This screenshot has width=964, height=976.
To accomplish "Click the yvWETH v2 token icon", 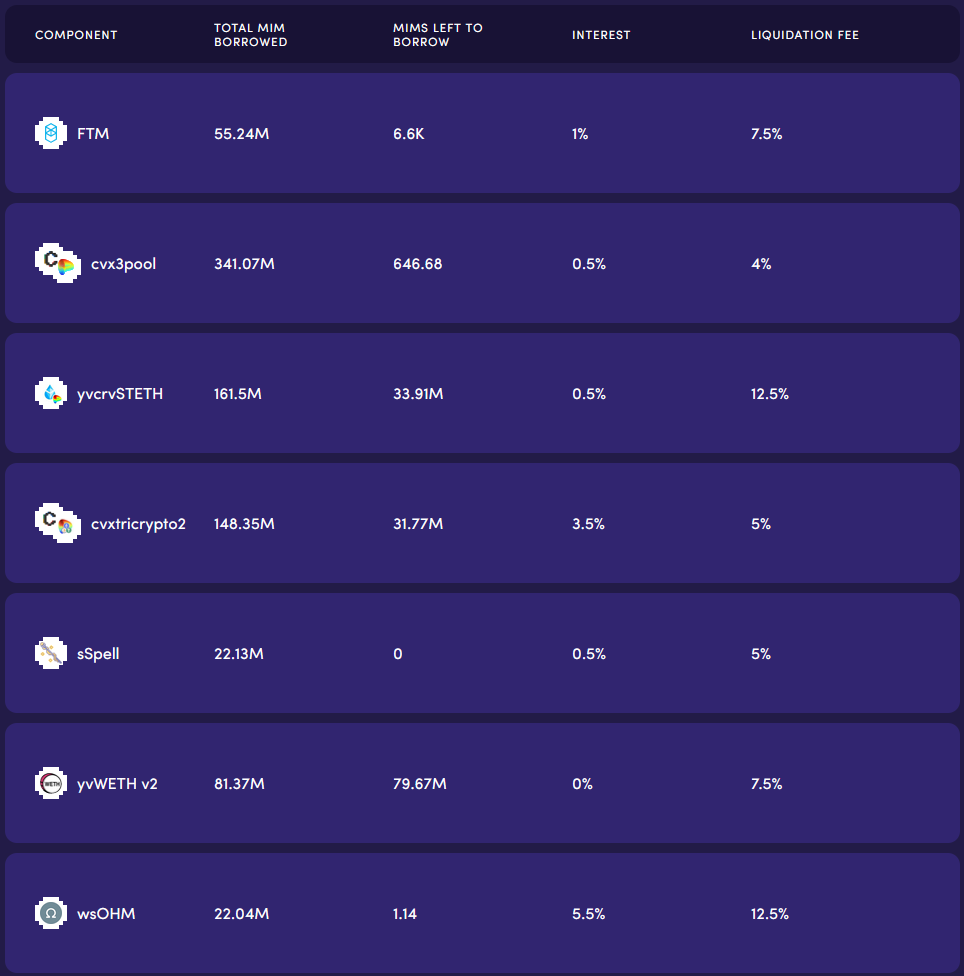I will pos(50,783).
